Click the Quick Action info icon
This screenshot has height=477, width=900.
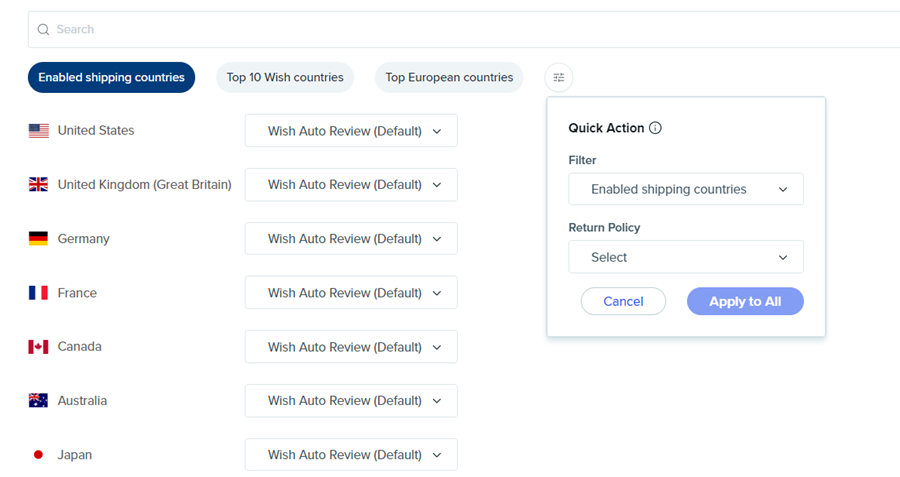tap(656, 128)
